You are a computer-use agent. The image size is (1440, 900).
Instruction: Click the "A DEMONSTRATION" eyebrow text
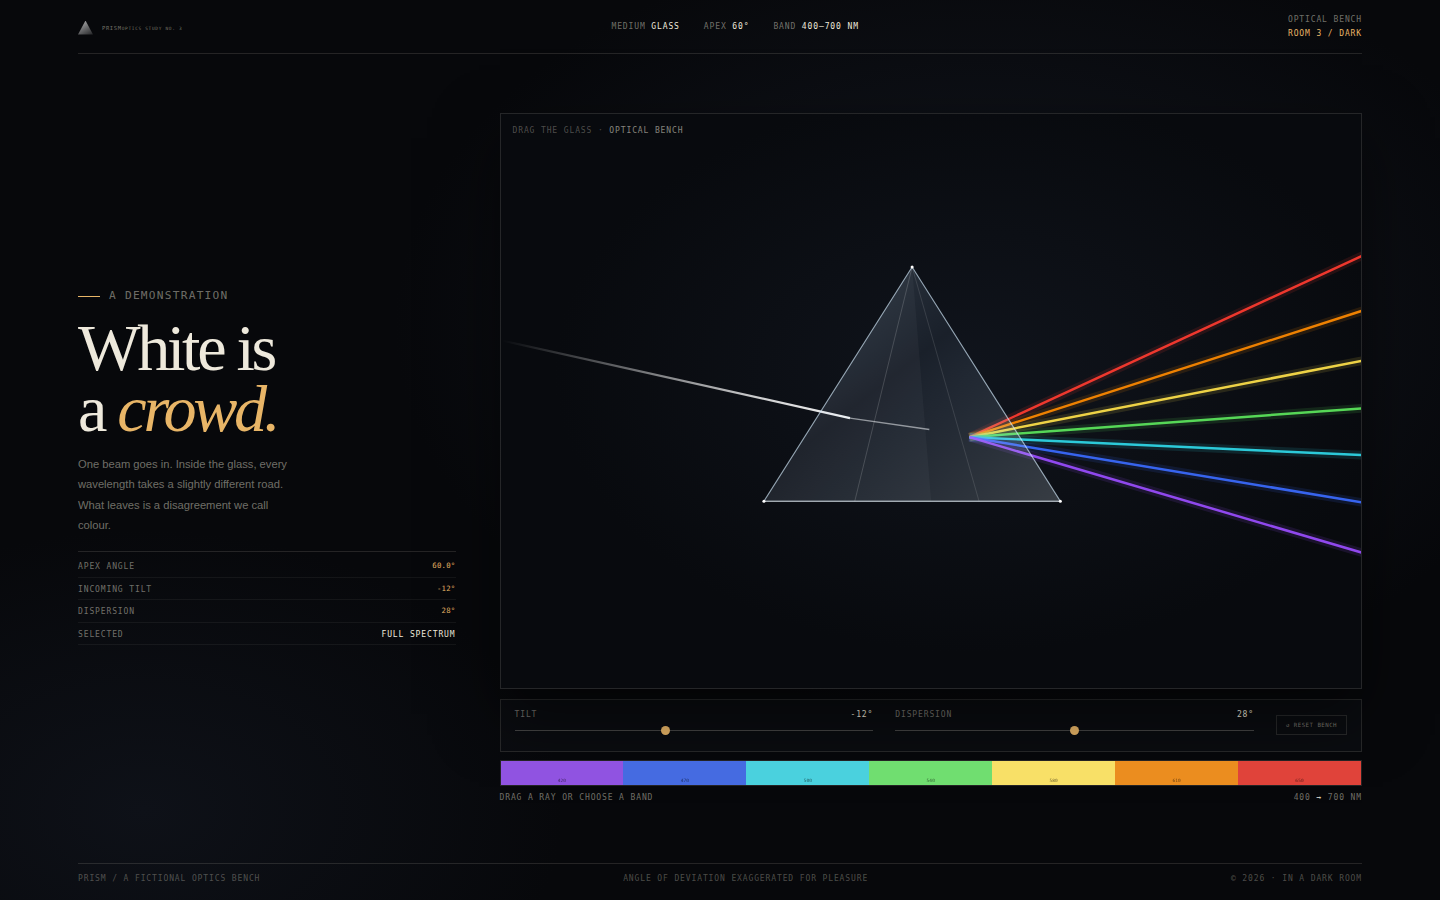[x=168, y=296]
